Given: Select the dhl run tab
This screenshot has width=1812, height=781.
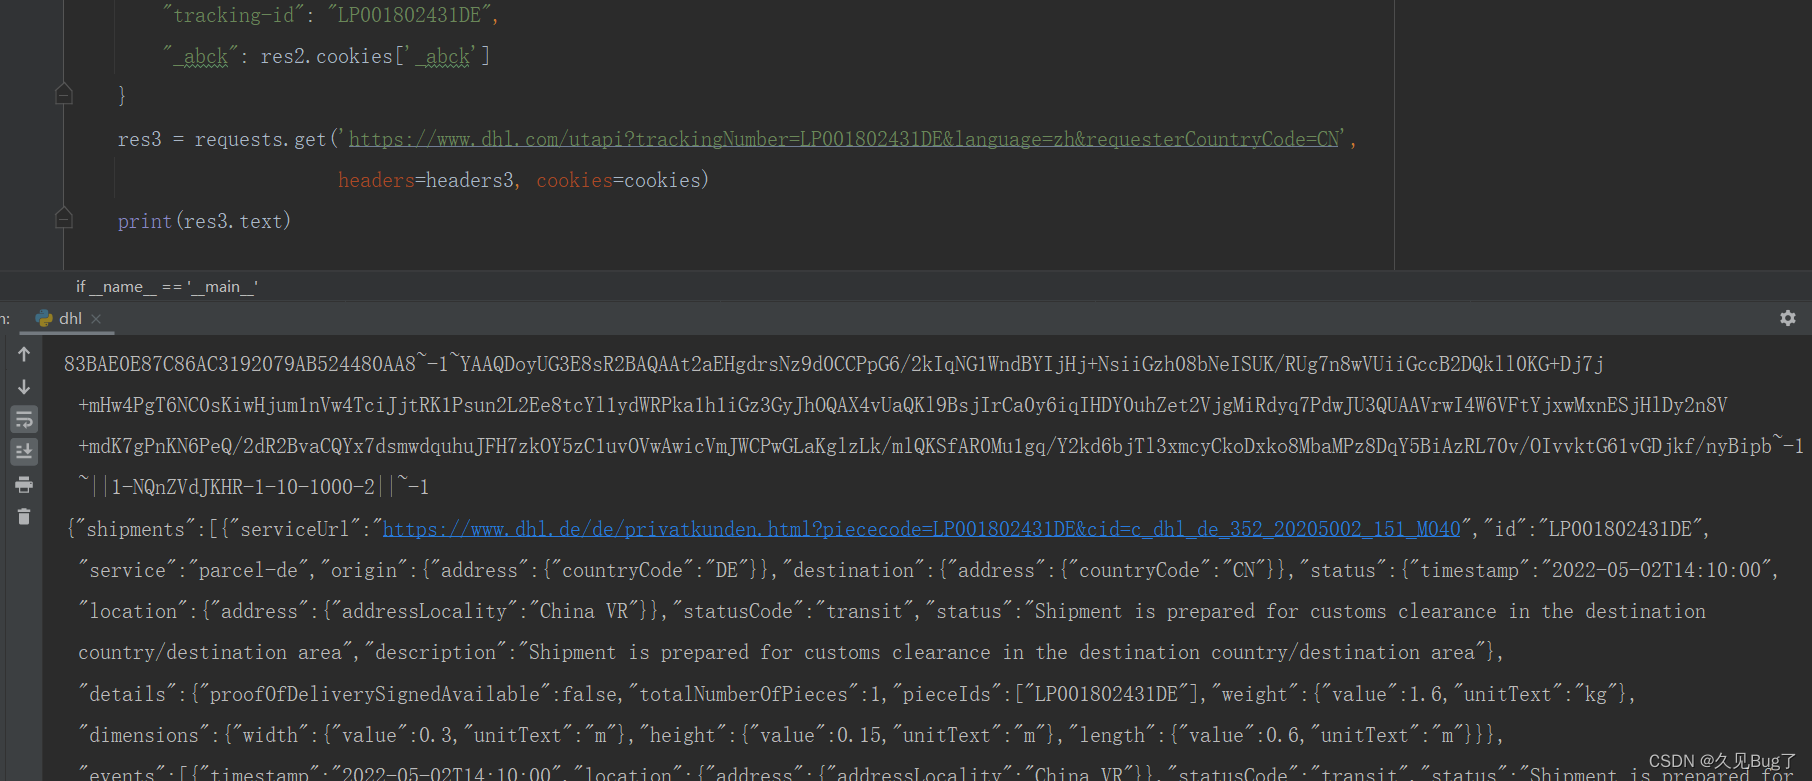Looking at the screenshot, I should click(x=59, y=318).
